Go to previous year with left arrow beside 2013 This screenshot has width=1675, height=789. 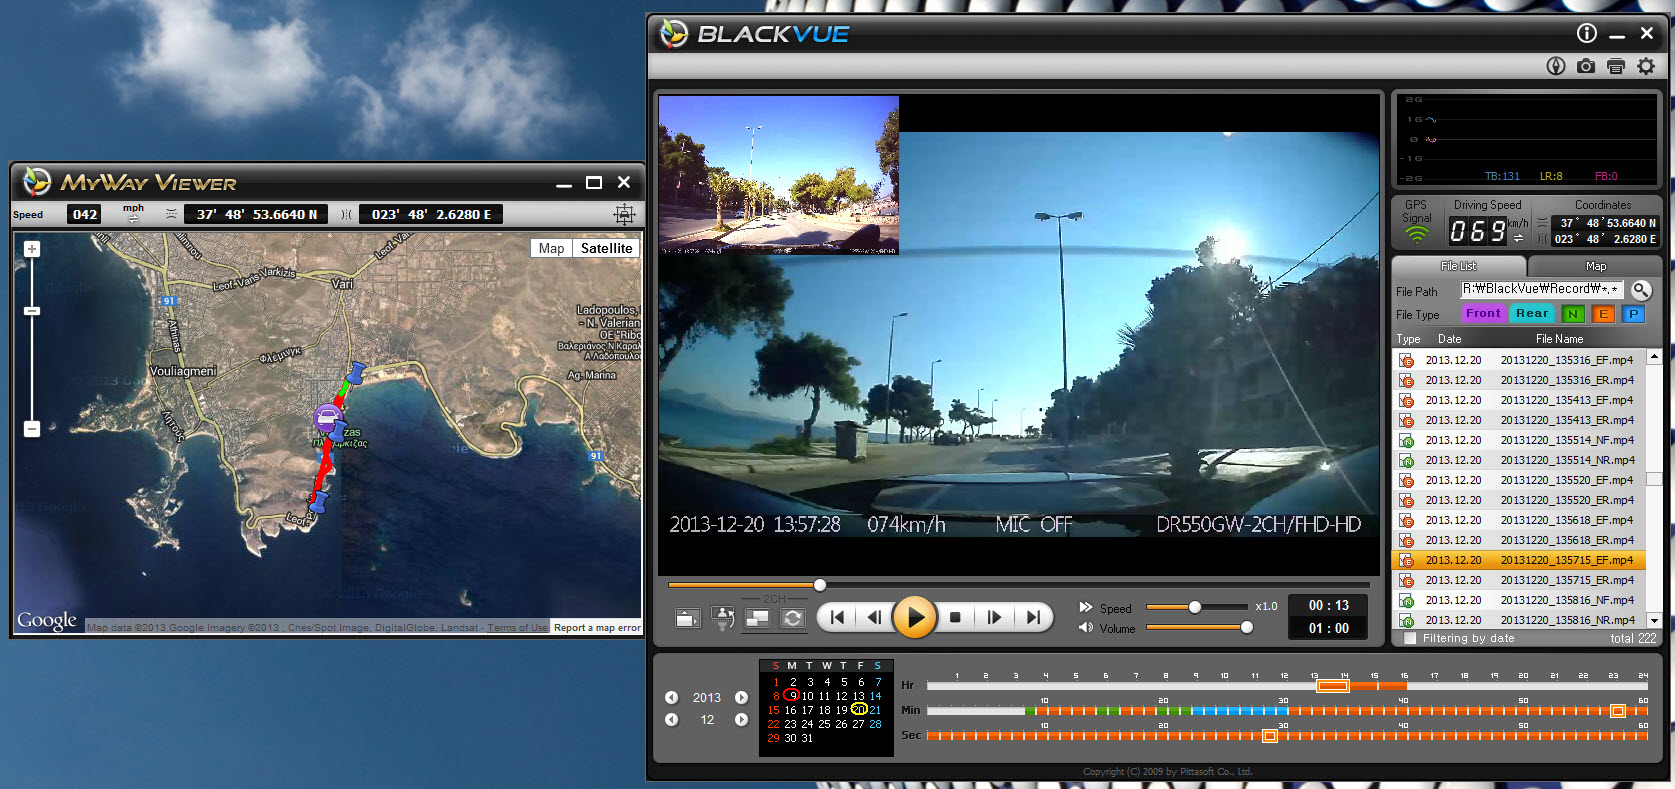[672, 698]
